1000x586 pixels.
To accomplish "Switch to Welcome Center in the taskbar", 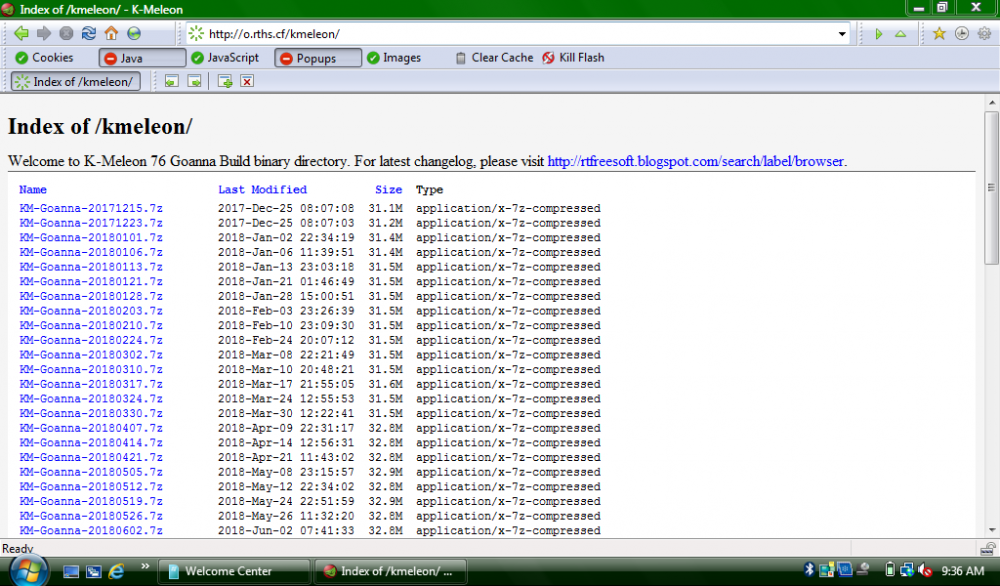I will click(x=228, y=571).
